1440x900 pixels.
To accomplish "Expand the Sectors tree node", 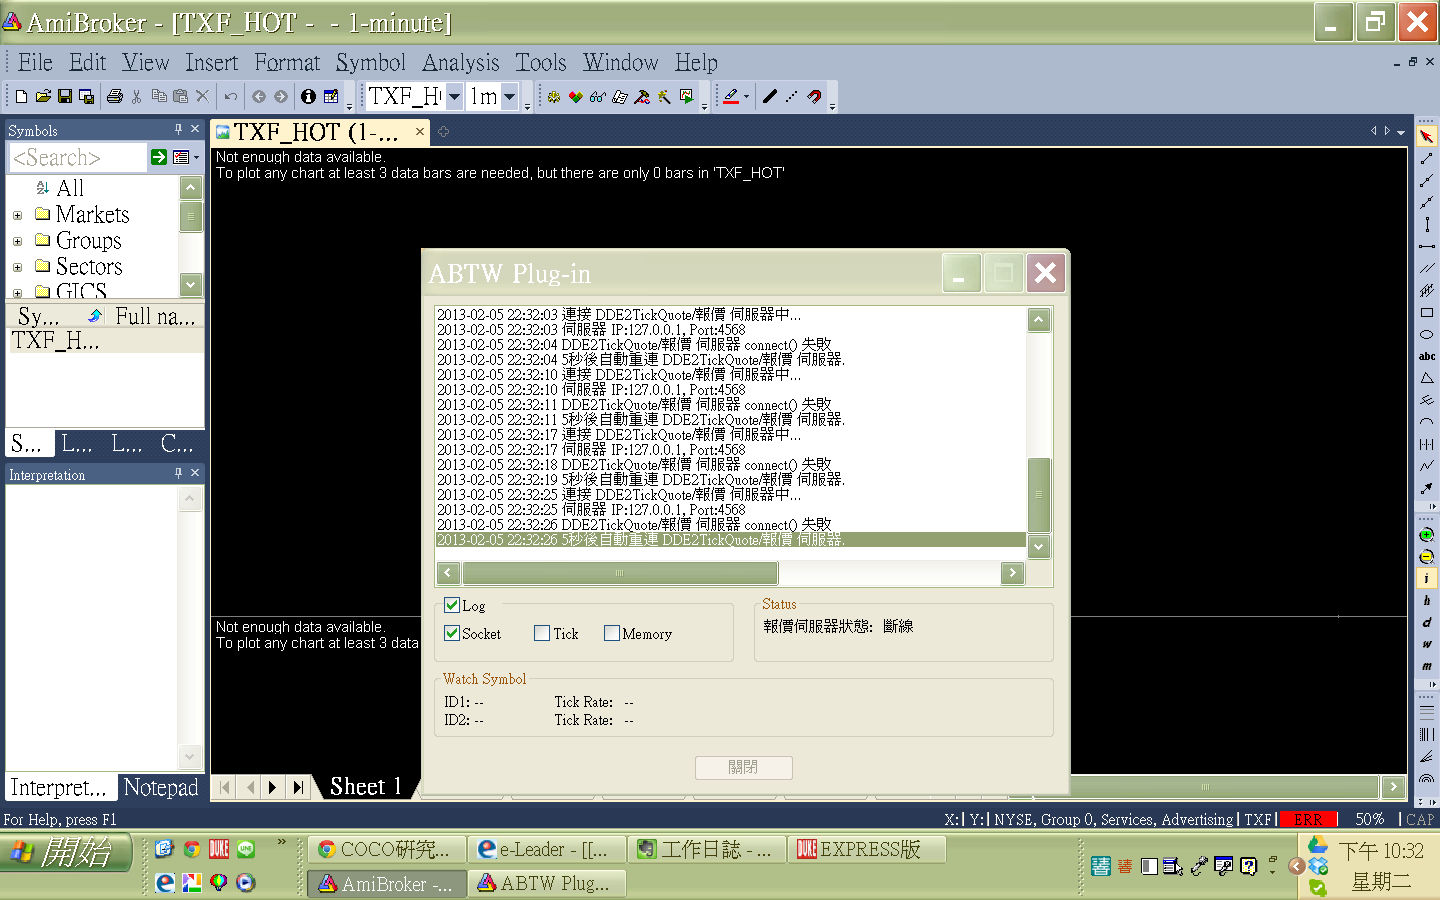I will click(17, 267).
